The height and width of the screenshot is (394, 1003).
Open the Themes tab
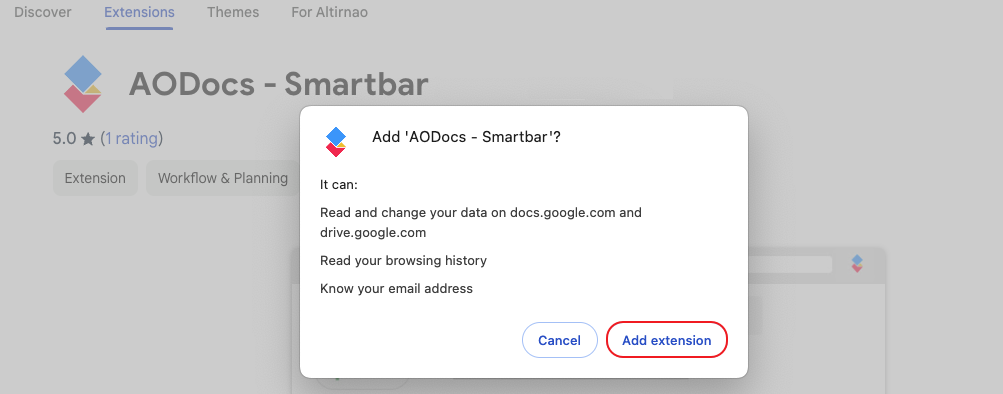point(233,12)
